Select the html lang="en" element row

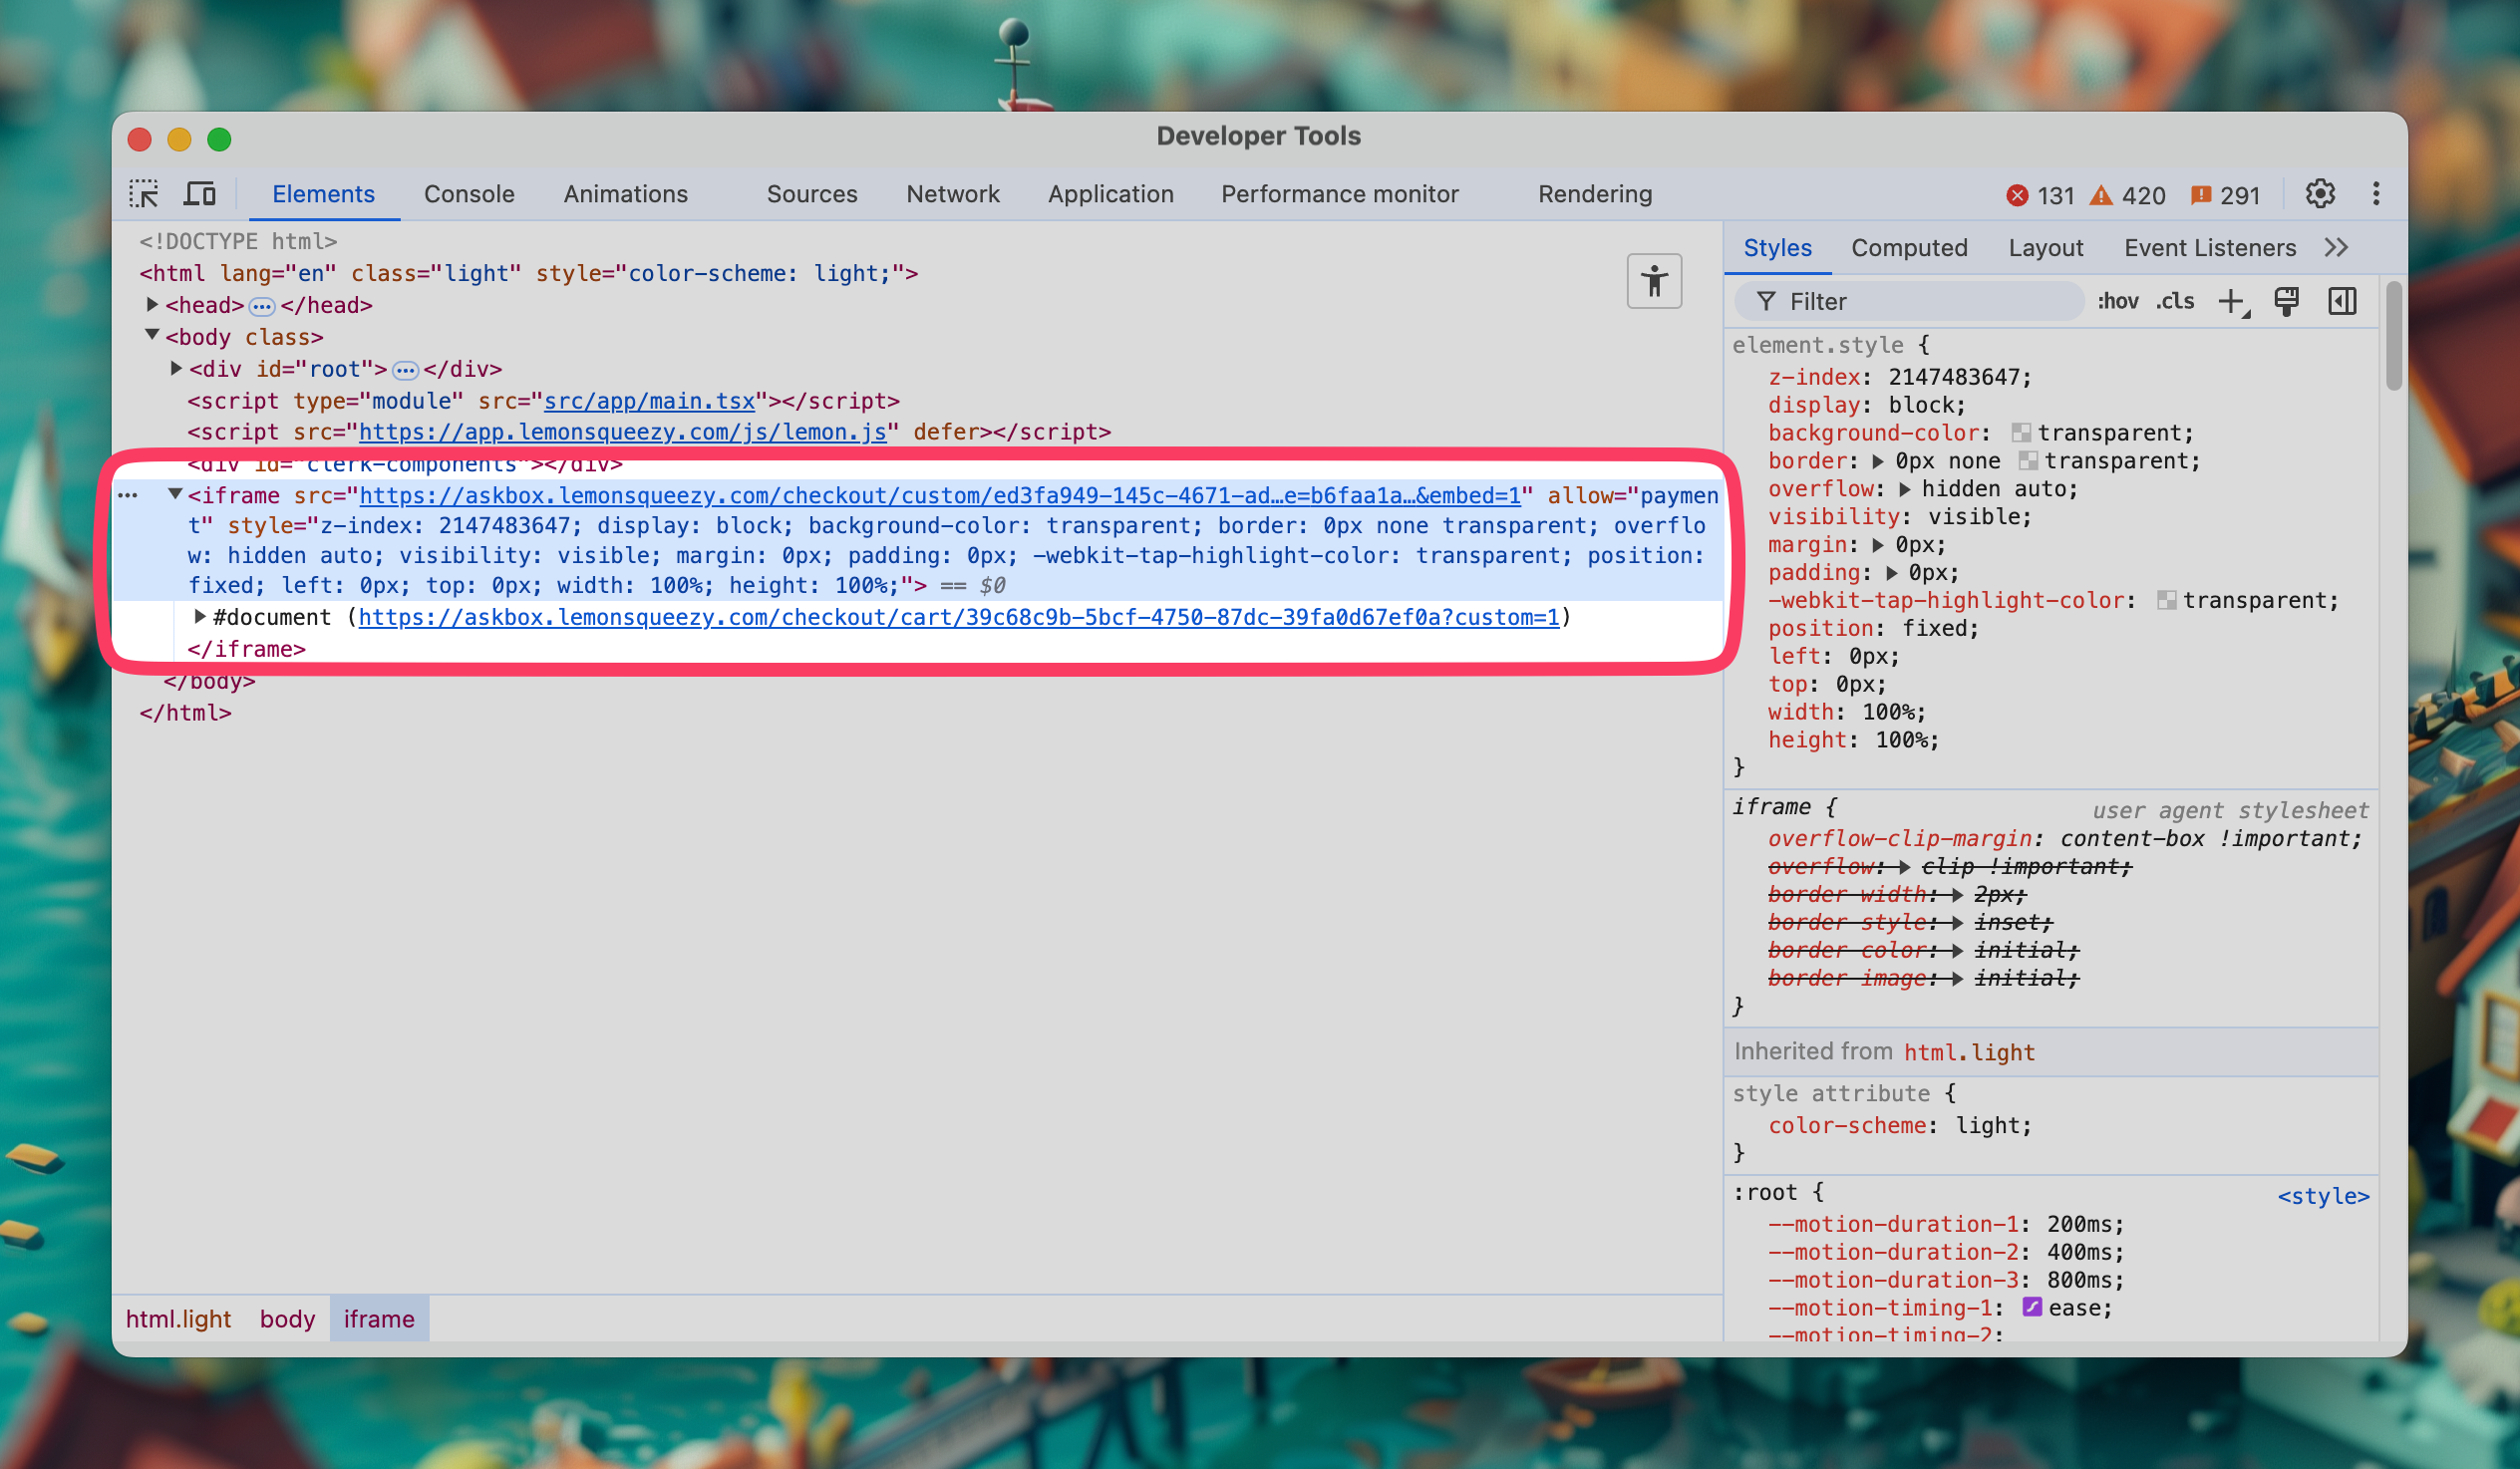(x=529, y=273)
